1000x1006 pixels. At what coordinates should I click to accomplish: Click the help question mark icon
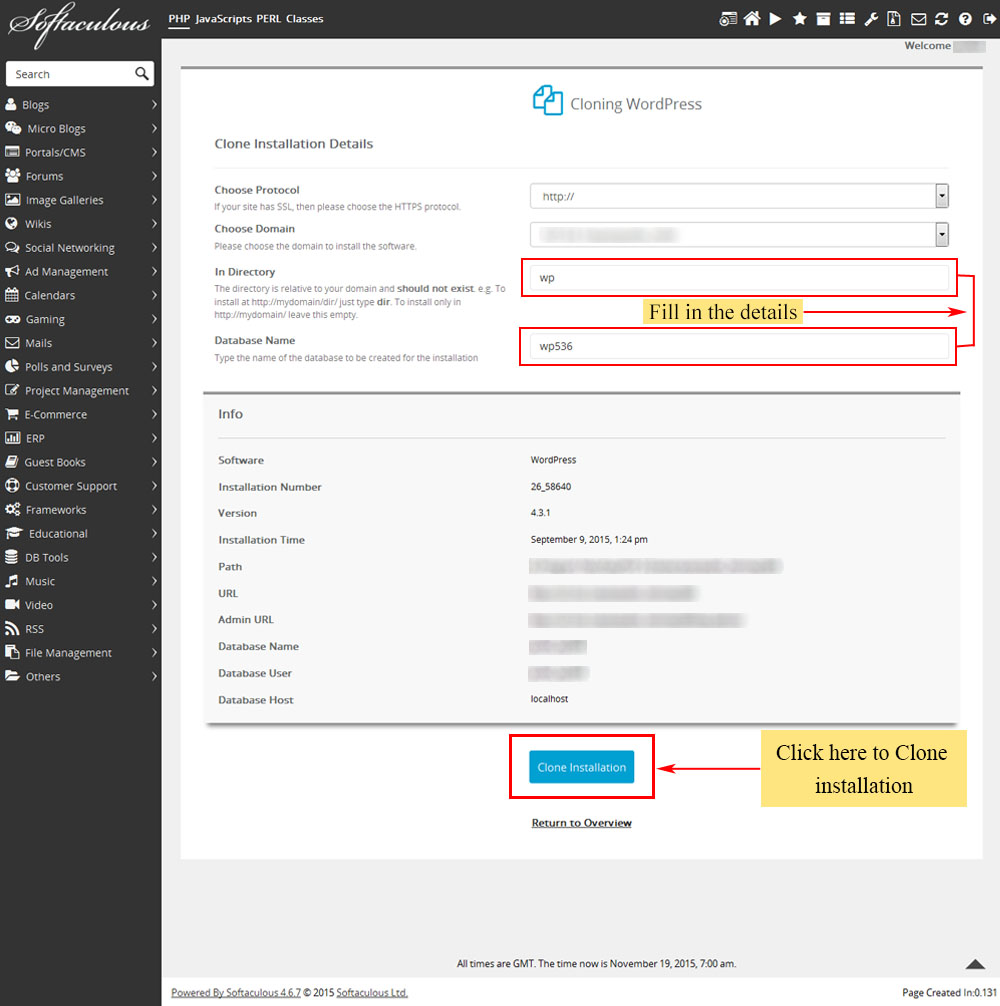[965, 19]
